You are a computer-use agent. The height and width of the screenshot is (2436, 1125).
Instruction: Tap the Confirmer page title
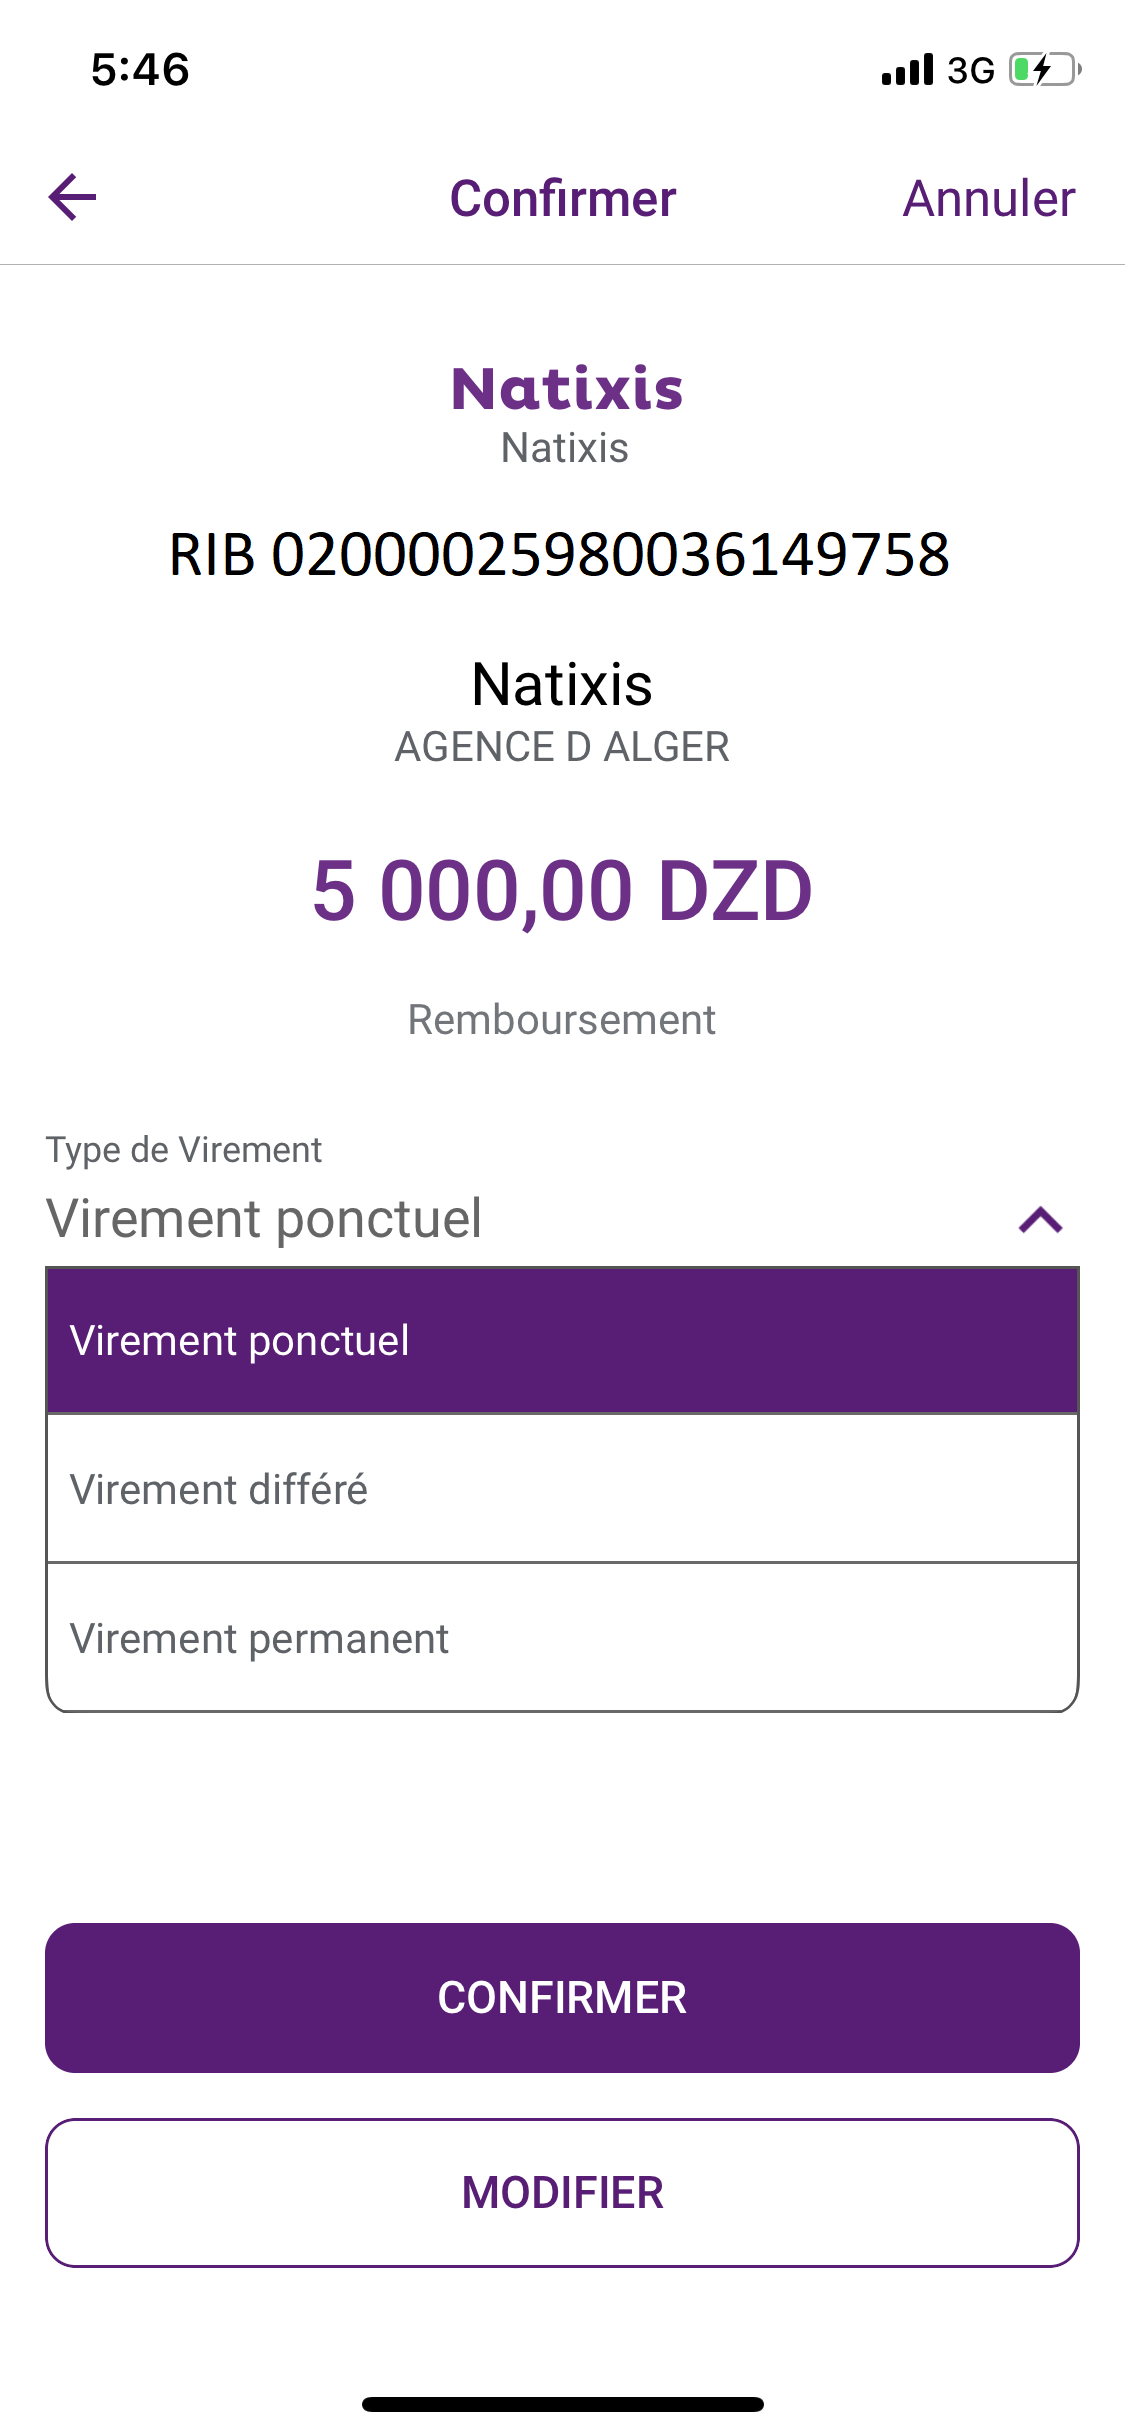pyautogui.click(x=562, y=198)
